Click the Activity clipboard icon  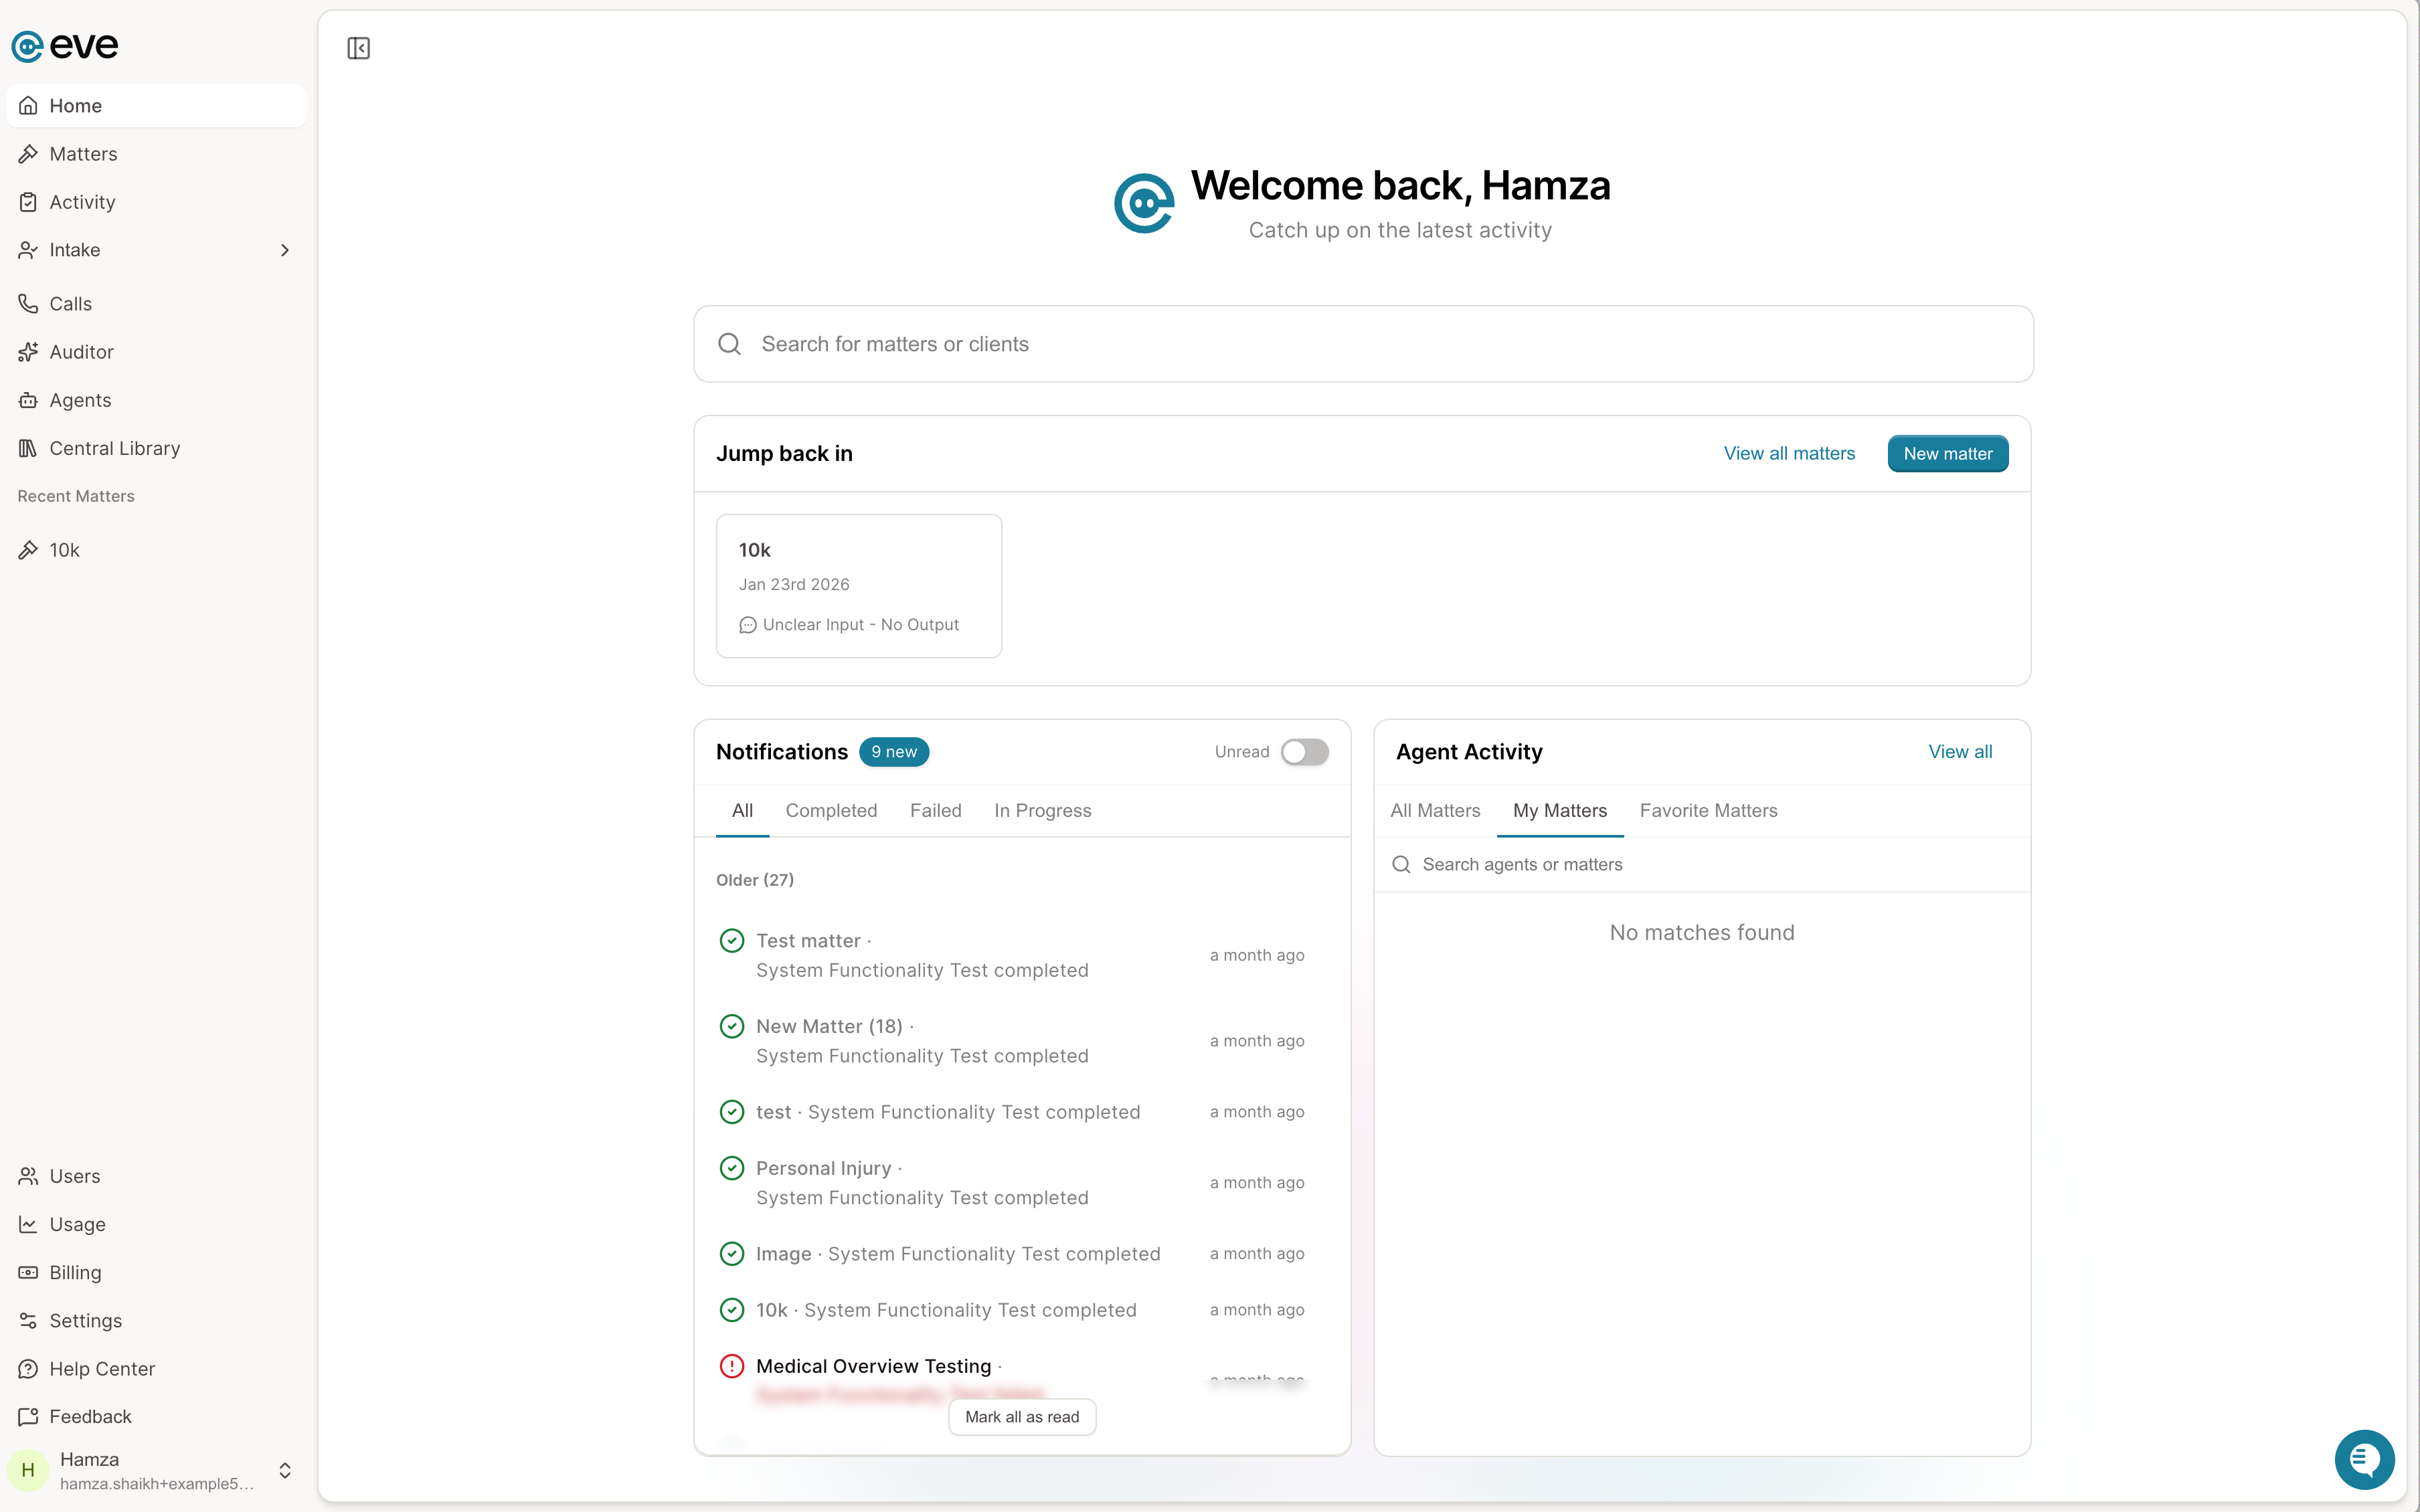tap(28, 202)
